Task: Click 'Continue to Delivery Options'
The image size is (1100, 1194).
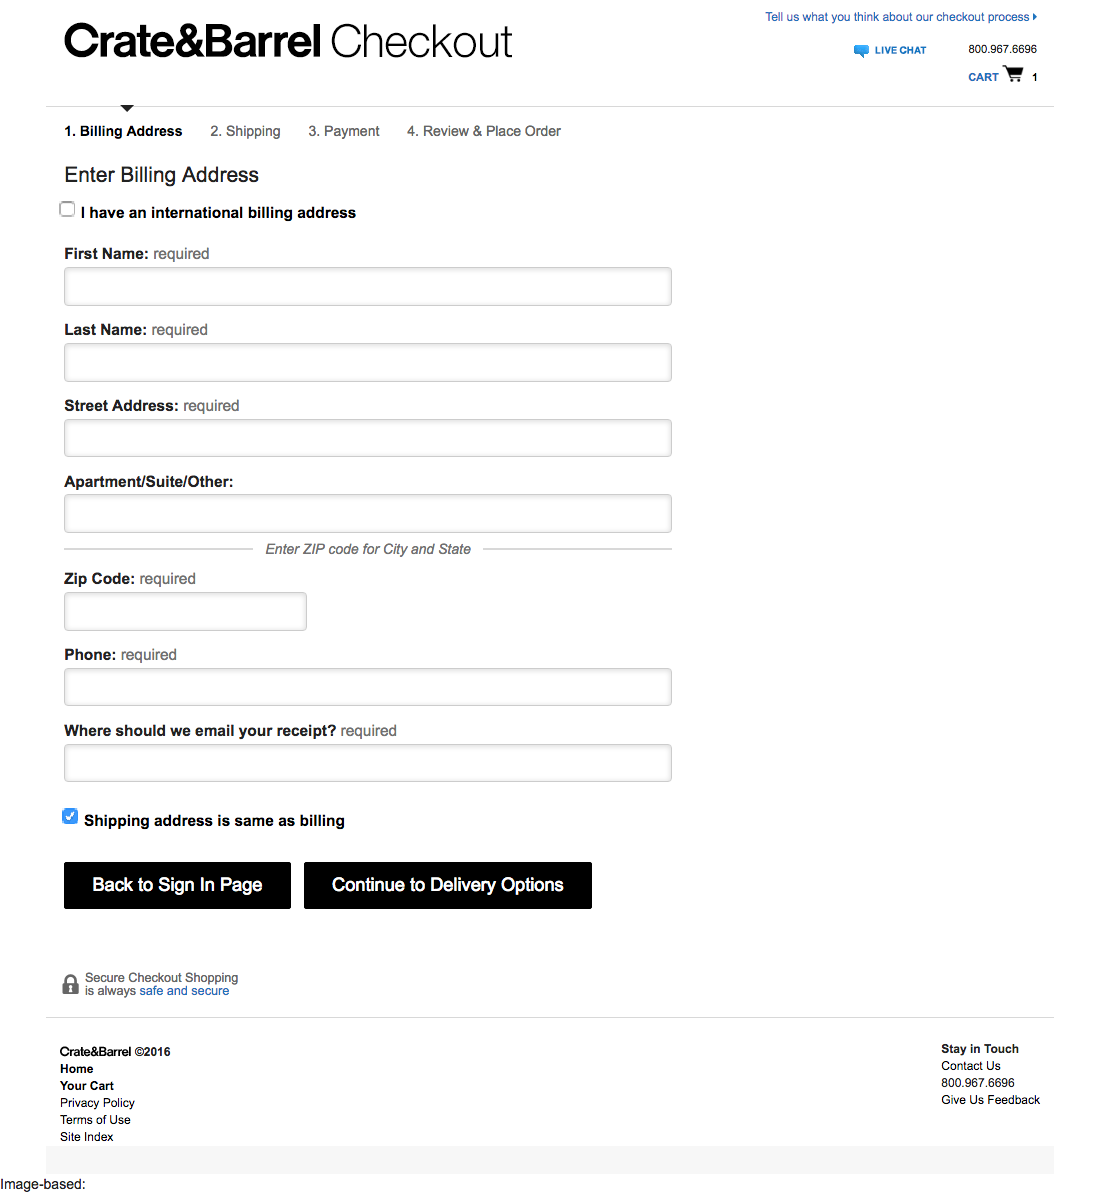Action: pyautogui.click(x=447, y=885)
